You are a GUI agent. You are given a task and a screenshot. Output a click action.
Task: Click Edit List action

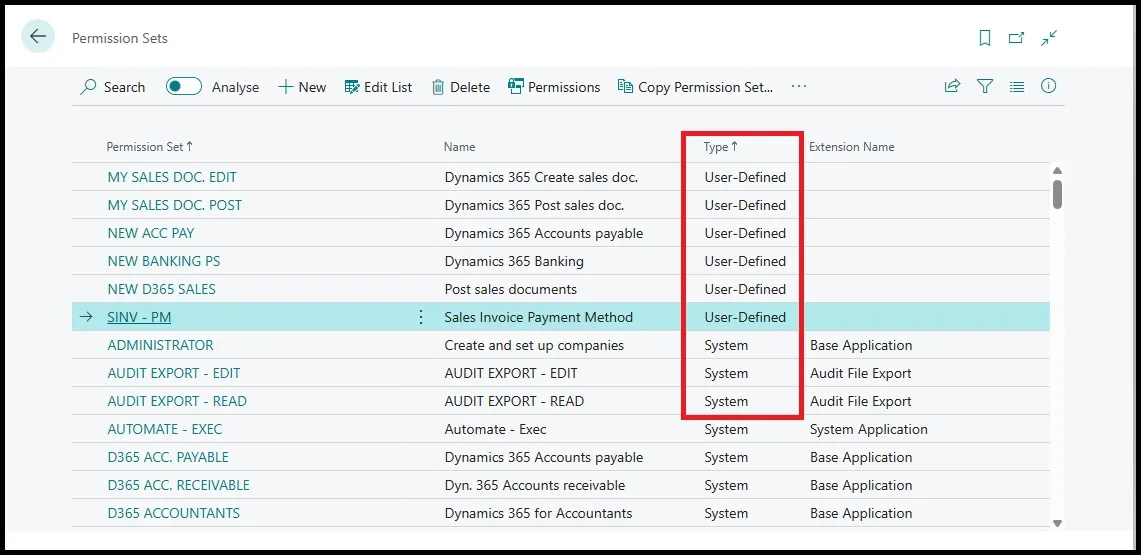tap(378, 87)
